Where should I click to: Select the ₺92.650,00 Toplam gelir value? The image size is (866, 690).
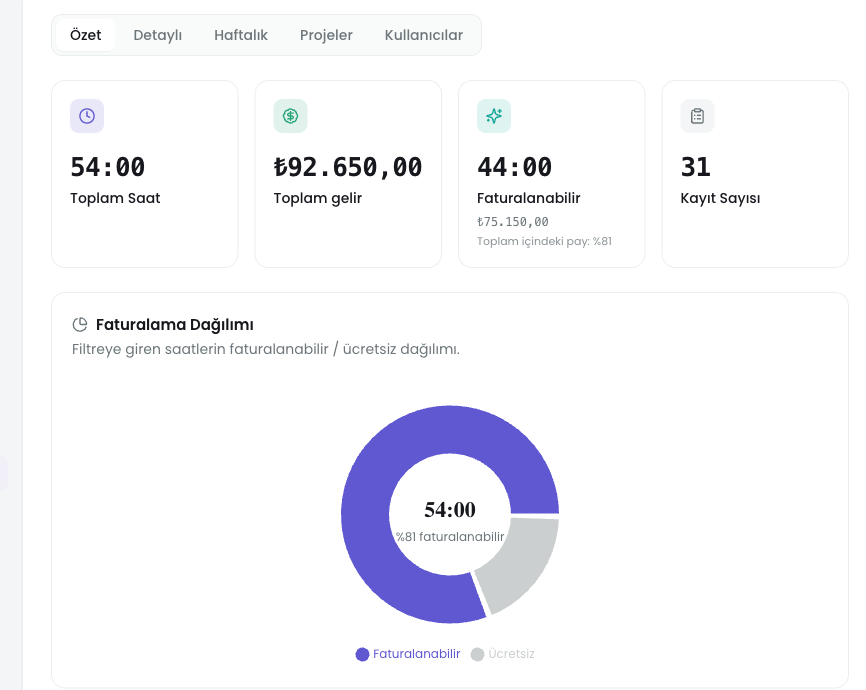tap(348, 167)
